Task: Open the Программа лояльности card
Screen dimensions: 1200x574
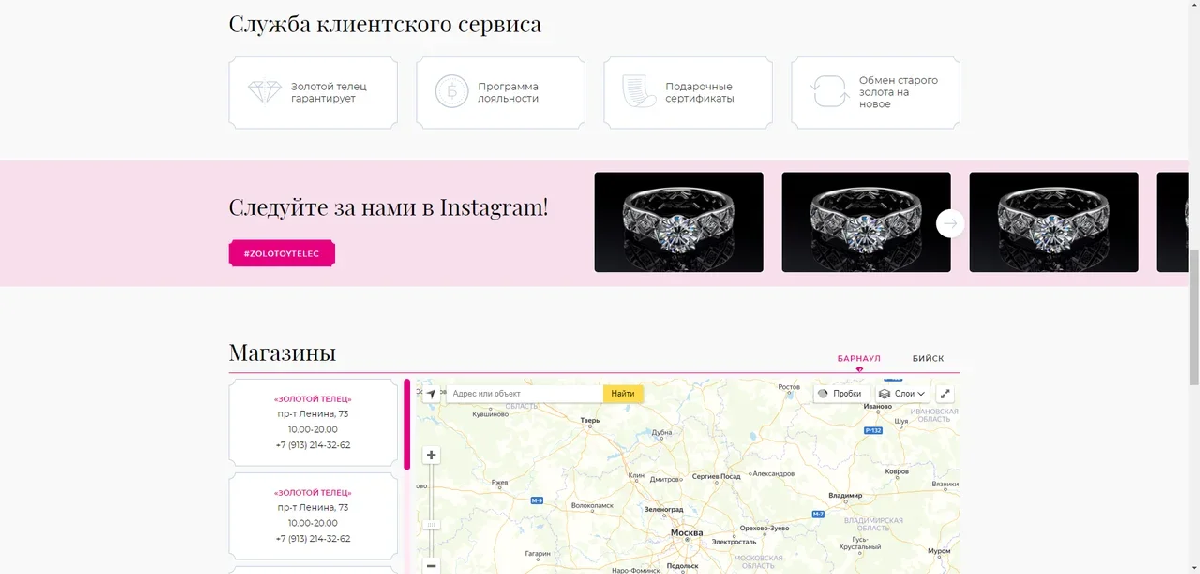Action: pos(501,93)
